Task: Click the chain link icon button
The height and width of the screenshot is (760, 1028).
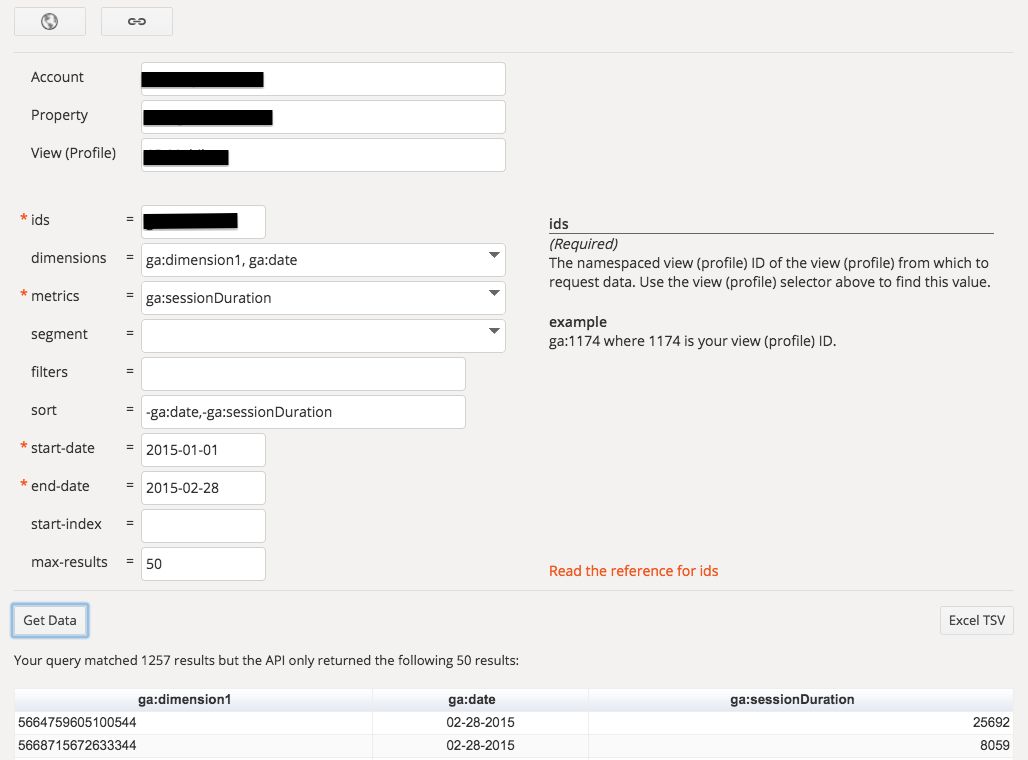Action: [137, 22]
